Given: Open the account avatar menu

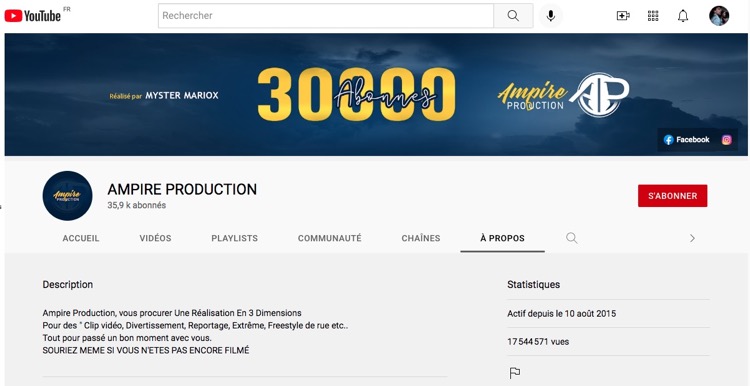Looking at the screenshot, I should click(719, 16).
